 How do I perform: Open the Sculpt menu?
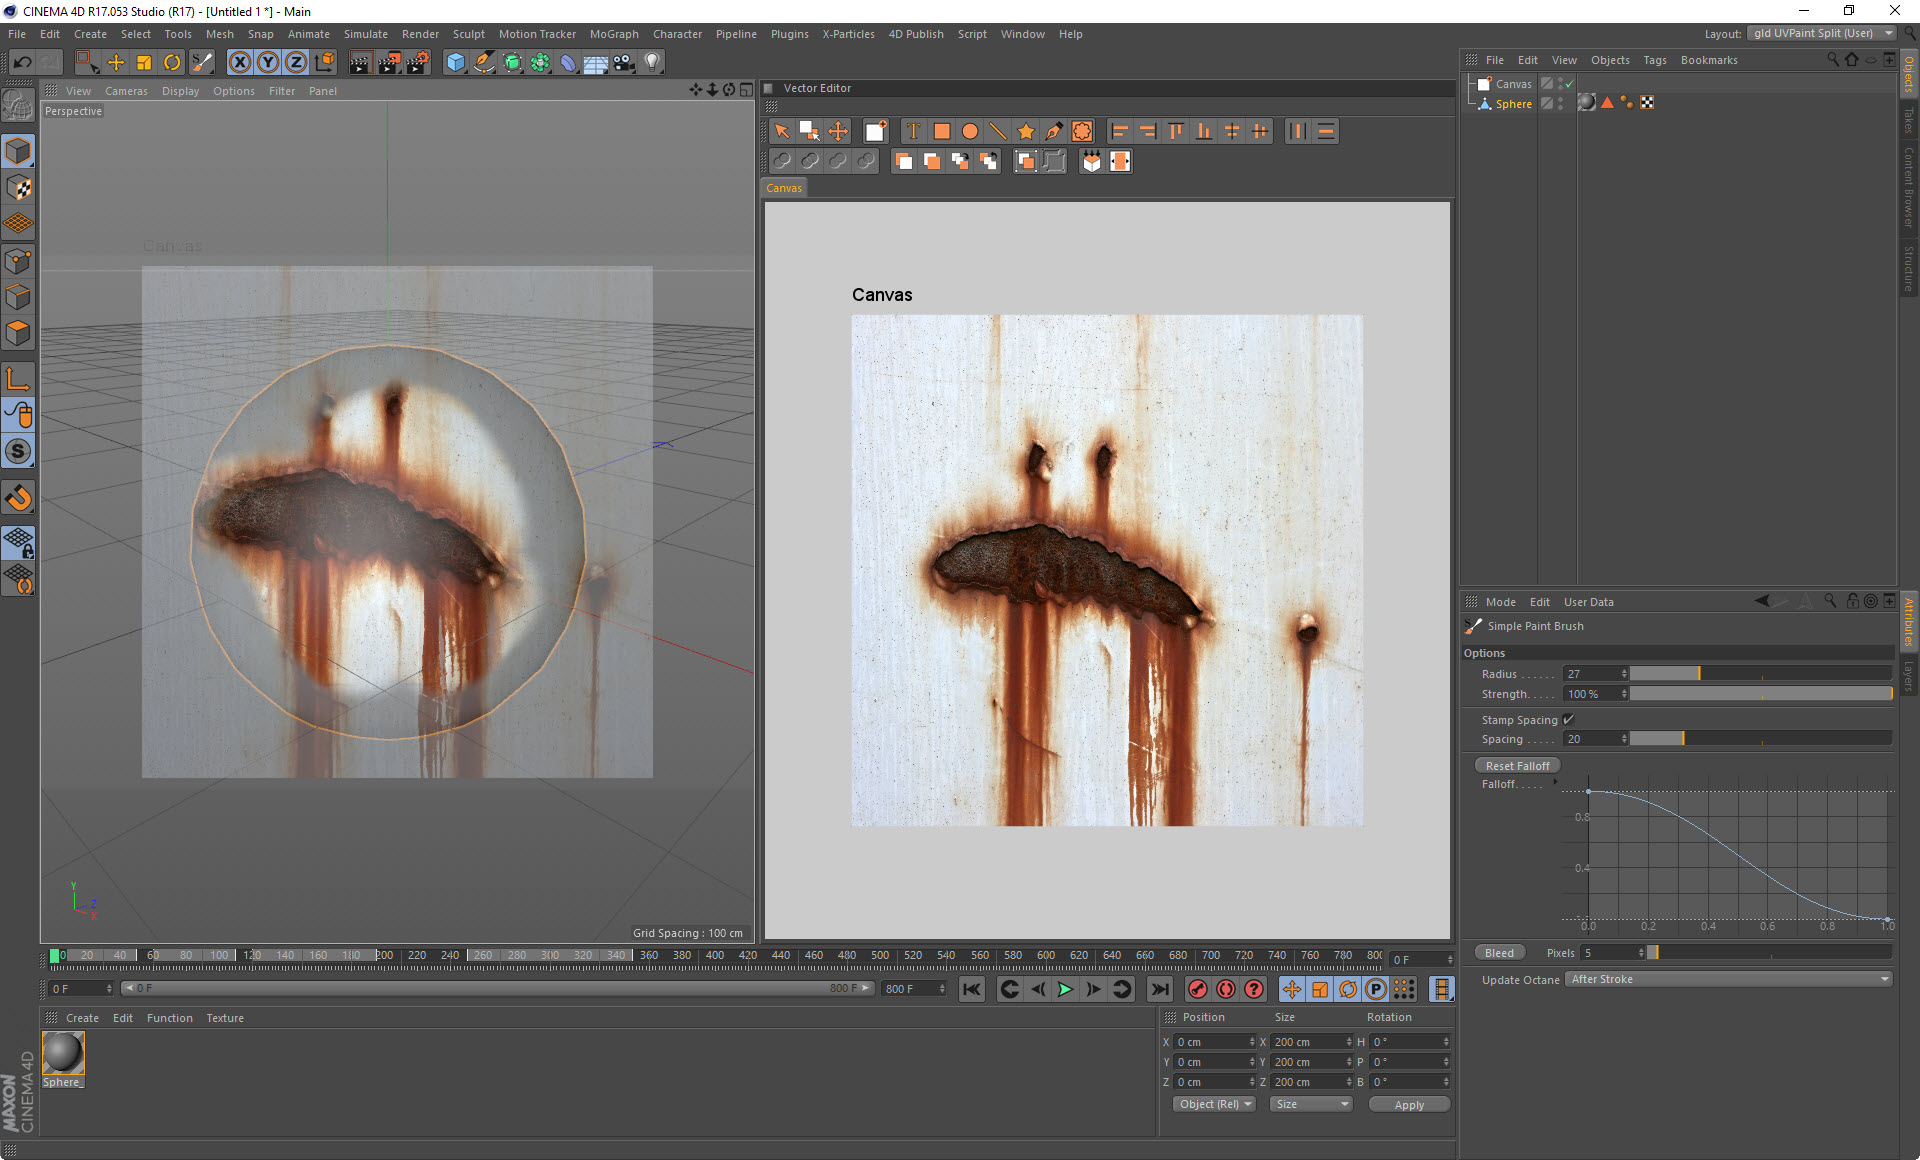click(468, 34)
